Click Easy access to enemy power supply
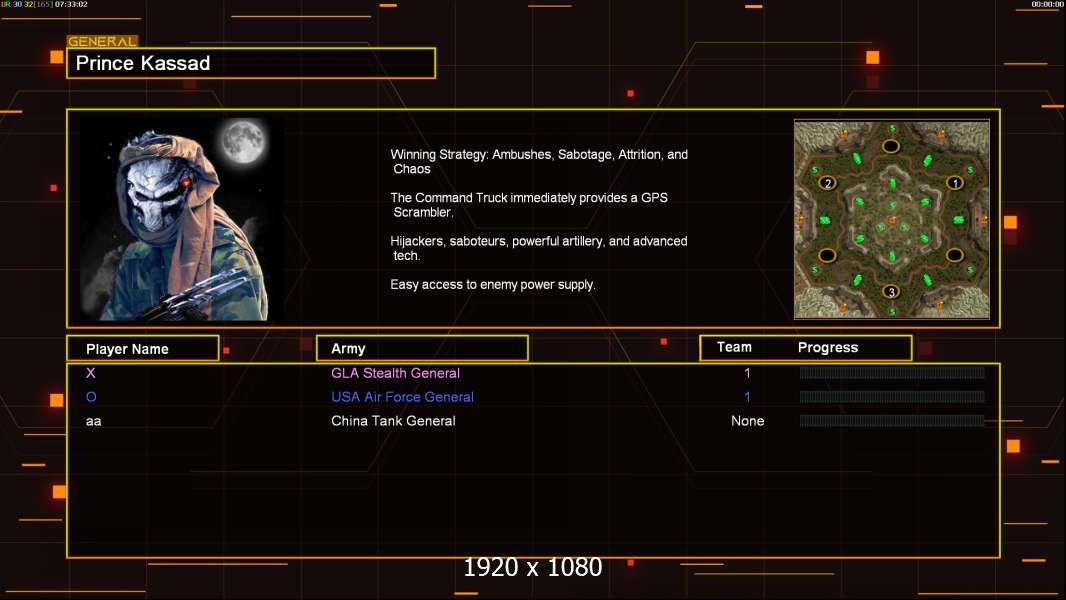The width and height of the screenshot is (1066, 600). (x=493, y=285)
